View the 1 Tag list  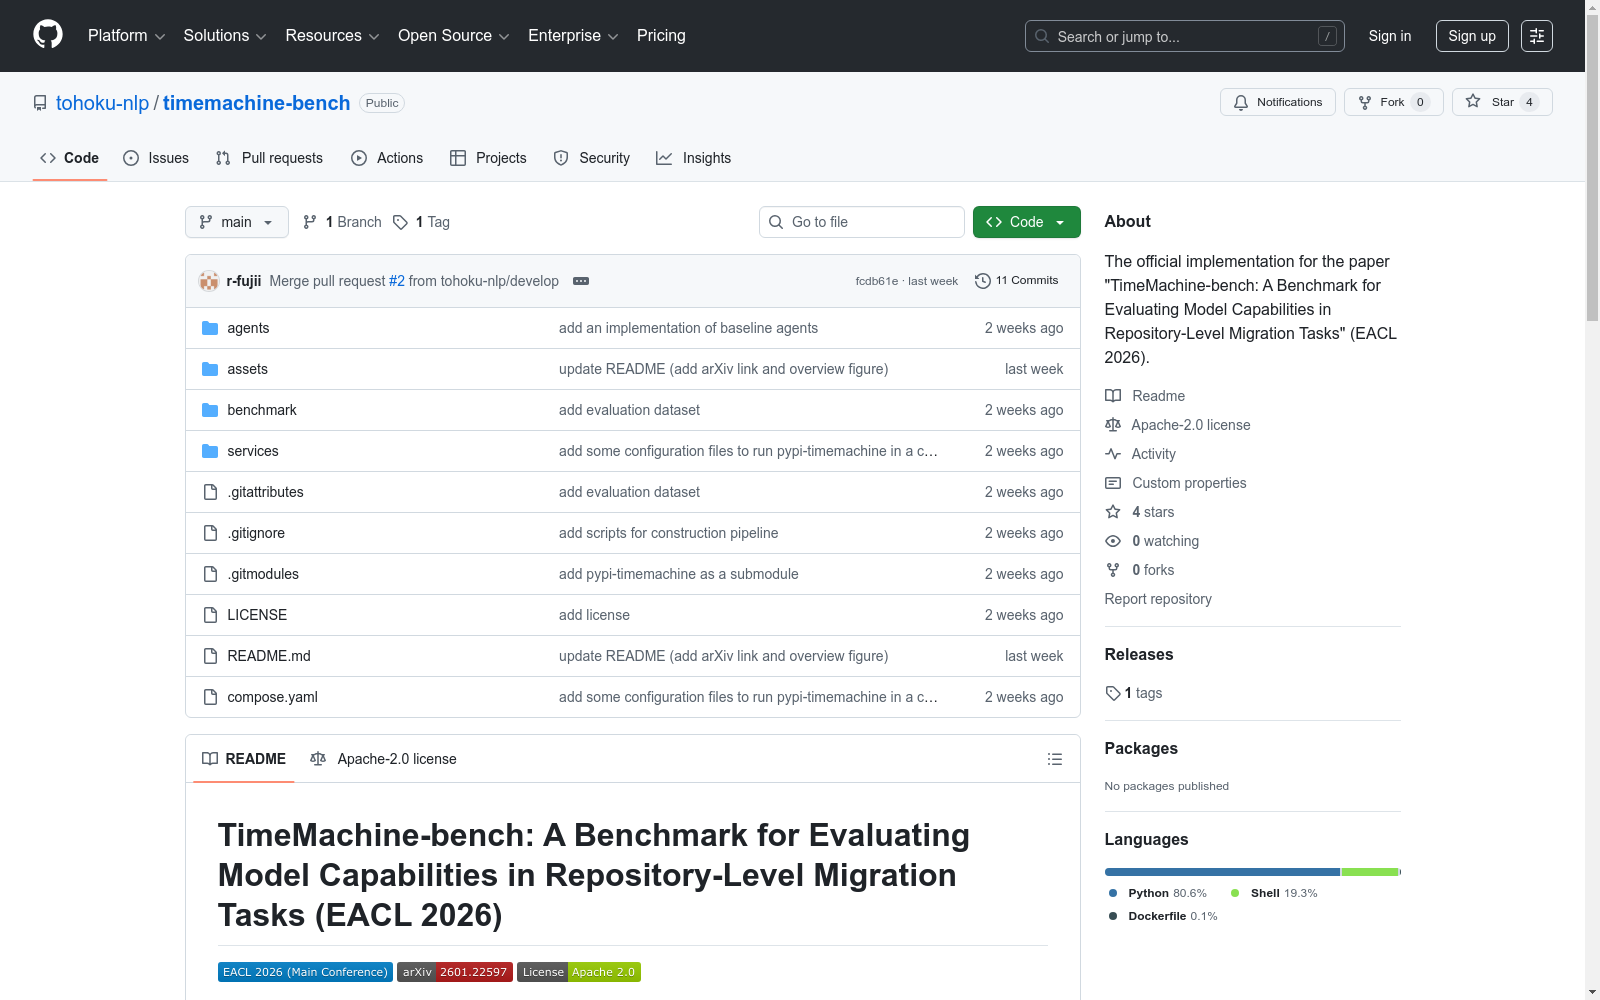click(421, 222)
